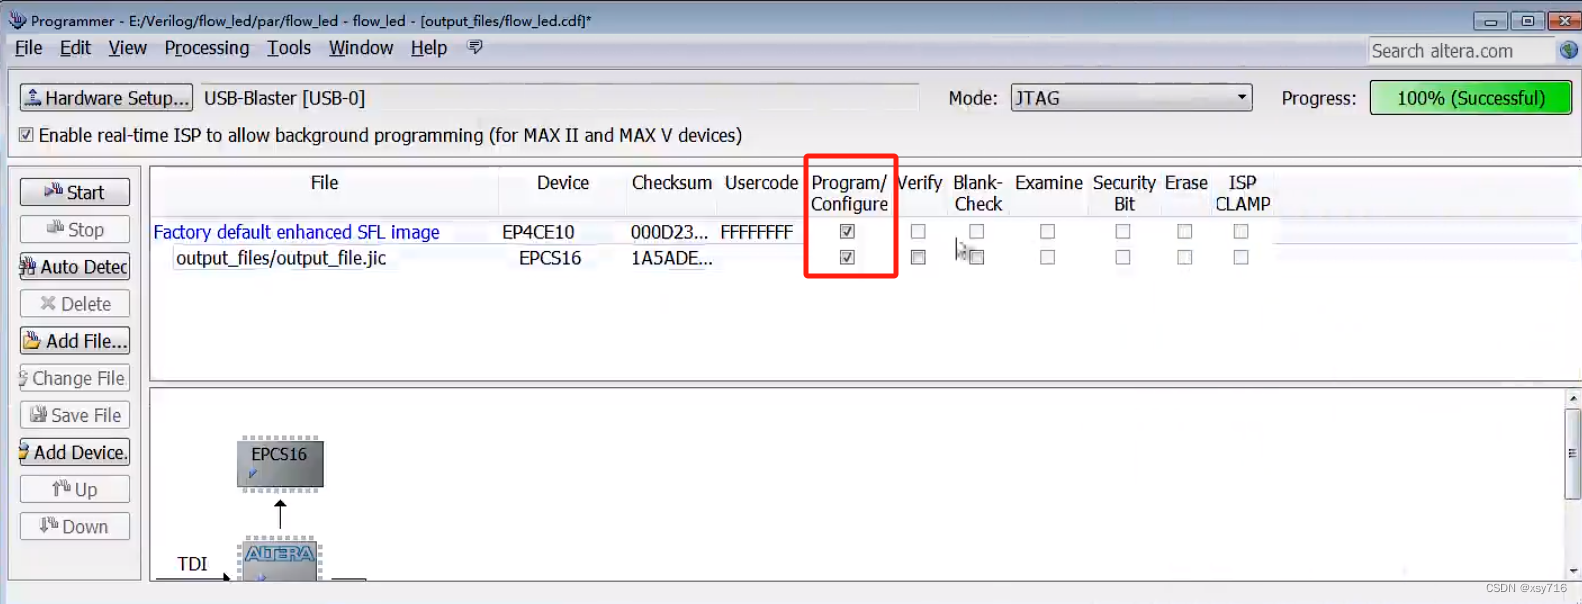Open the Window menu

pyautogui.click(x=361, y=48)
